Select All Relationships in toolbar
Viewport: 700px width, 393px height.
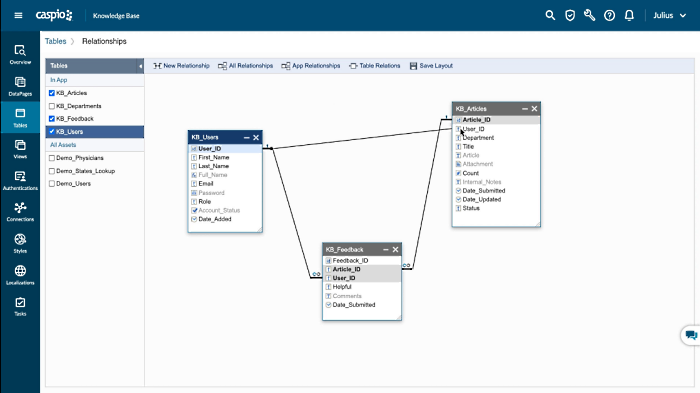point(246,66)
